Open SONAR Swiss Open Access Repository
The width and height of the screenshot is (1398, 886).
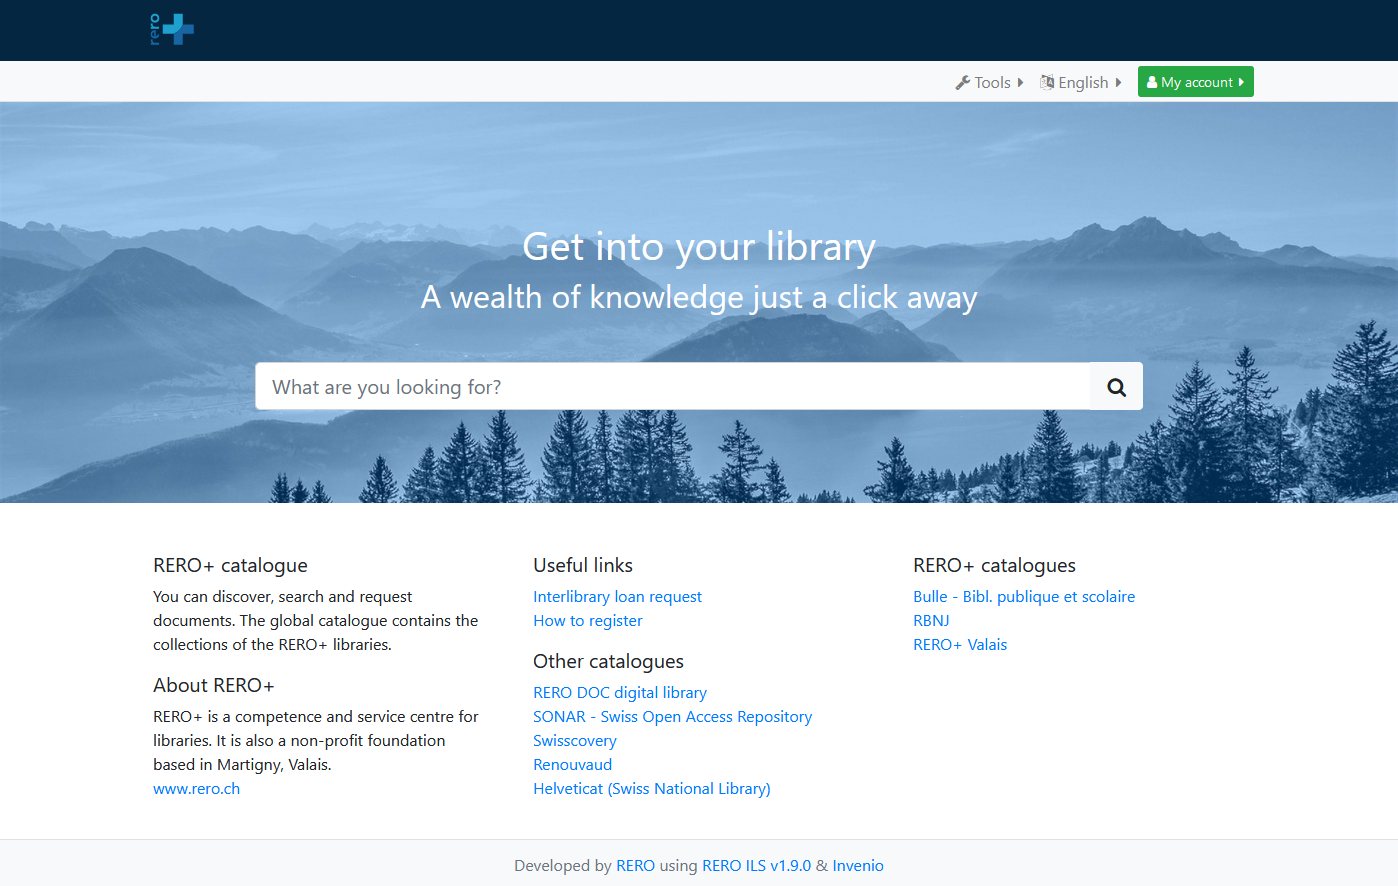pyautogui.click(x=672, y=717)
